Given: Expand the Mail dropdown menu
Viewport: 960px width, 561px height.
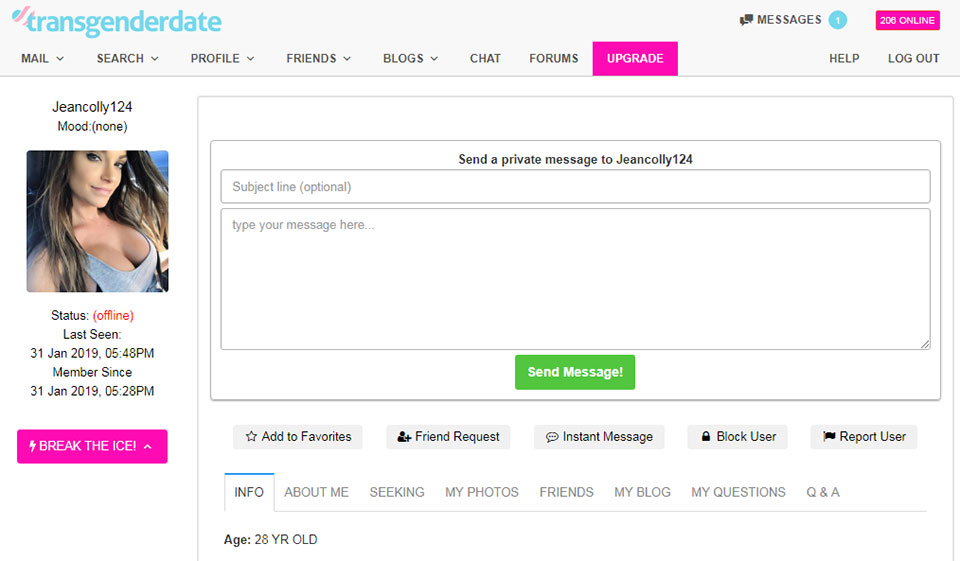Looking at the screenshot, I should pyautogui.click(x=42, y=58).
